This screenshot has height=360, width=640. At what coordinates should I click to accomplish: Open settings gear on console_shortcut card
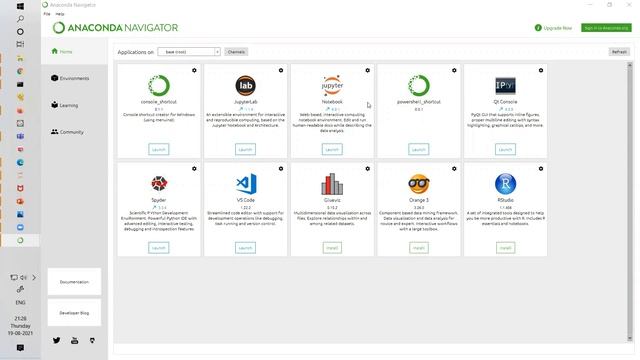pyautogui.click(x=194, y=70)
